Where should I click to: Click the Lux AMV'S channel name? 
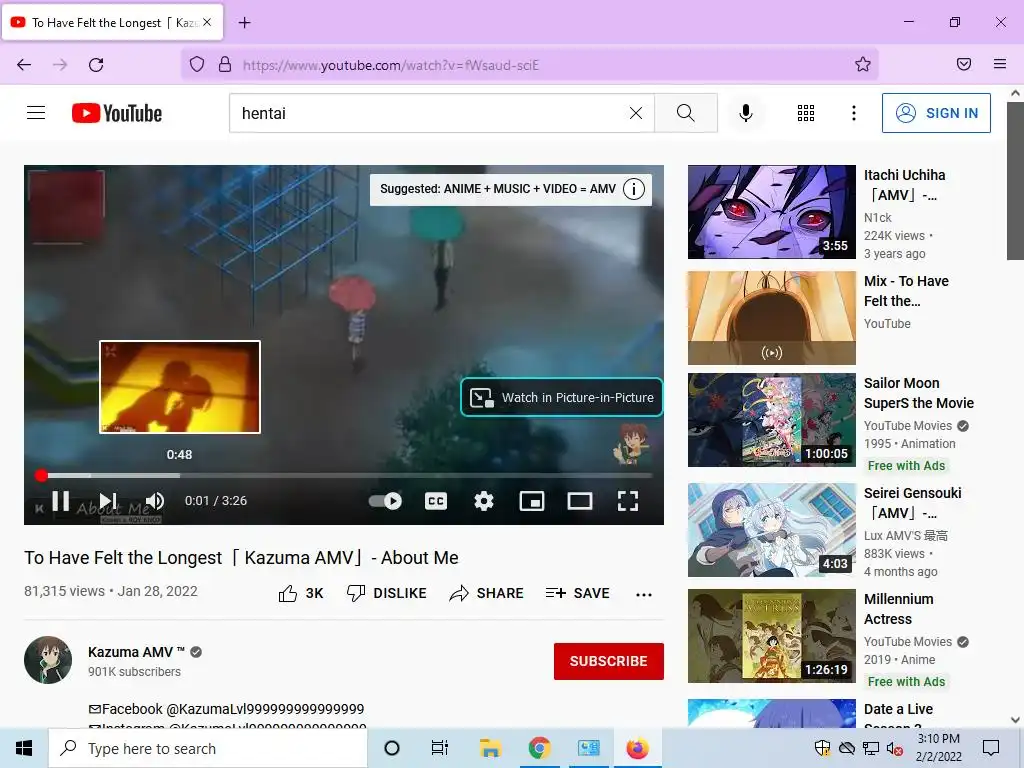pos(905,536)
